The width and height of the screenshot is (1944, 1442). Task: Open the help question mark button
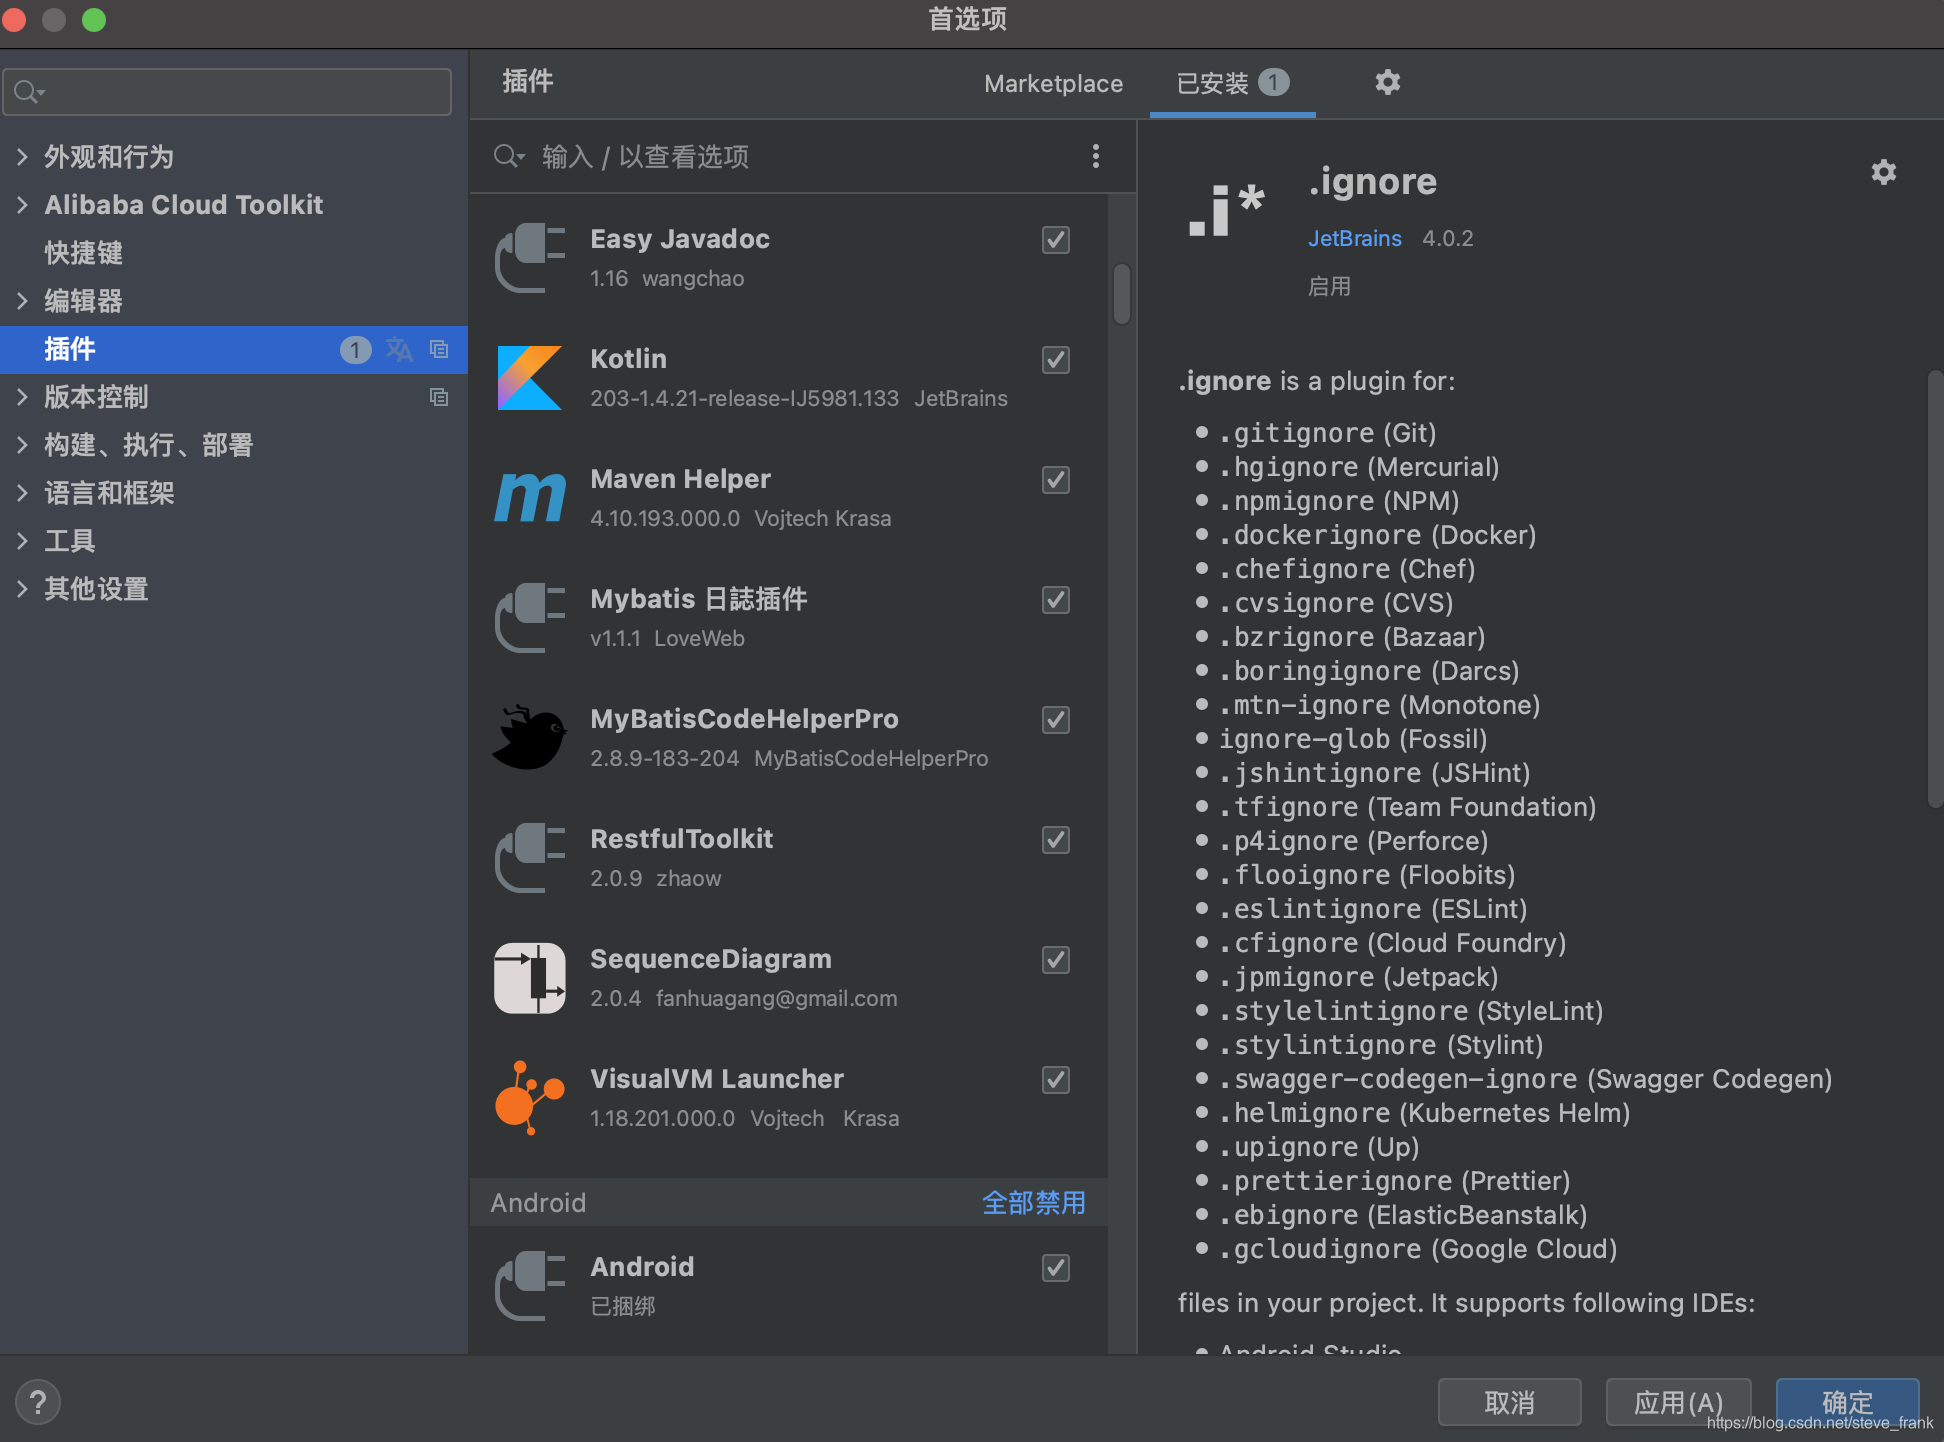(x=38, y=1402)
